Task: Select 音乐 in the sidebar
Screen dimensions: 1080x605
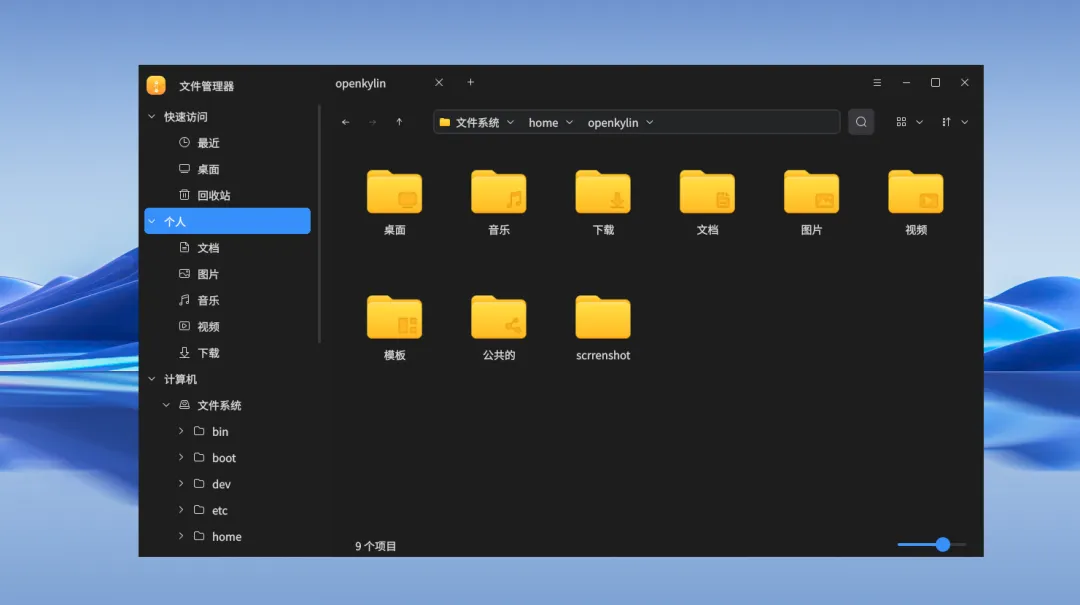Action: (x=208, y=300)
